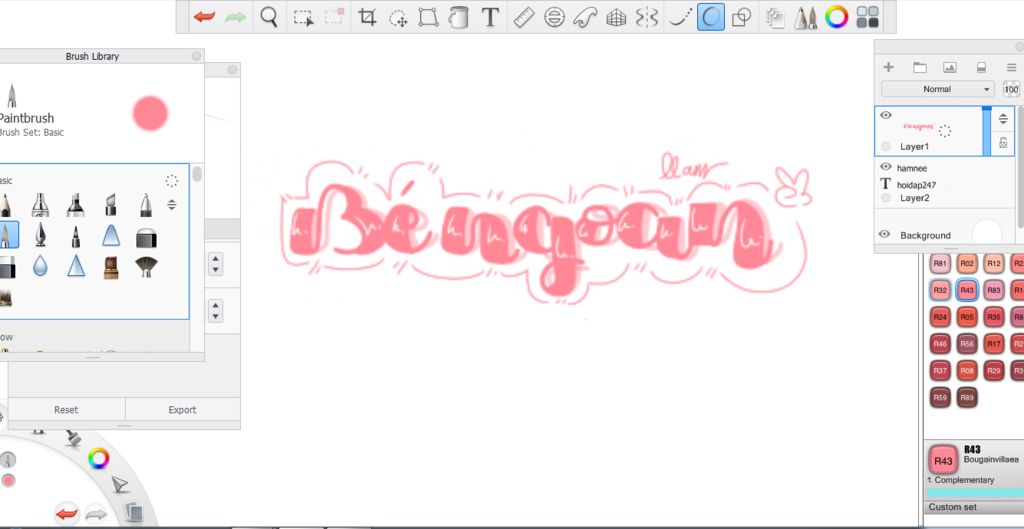Pick Copic swatch R05
Viewport: 1024px width, 529px height.
pos(967,317)
